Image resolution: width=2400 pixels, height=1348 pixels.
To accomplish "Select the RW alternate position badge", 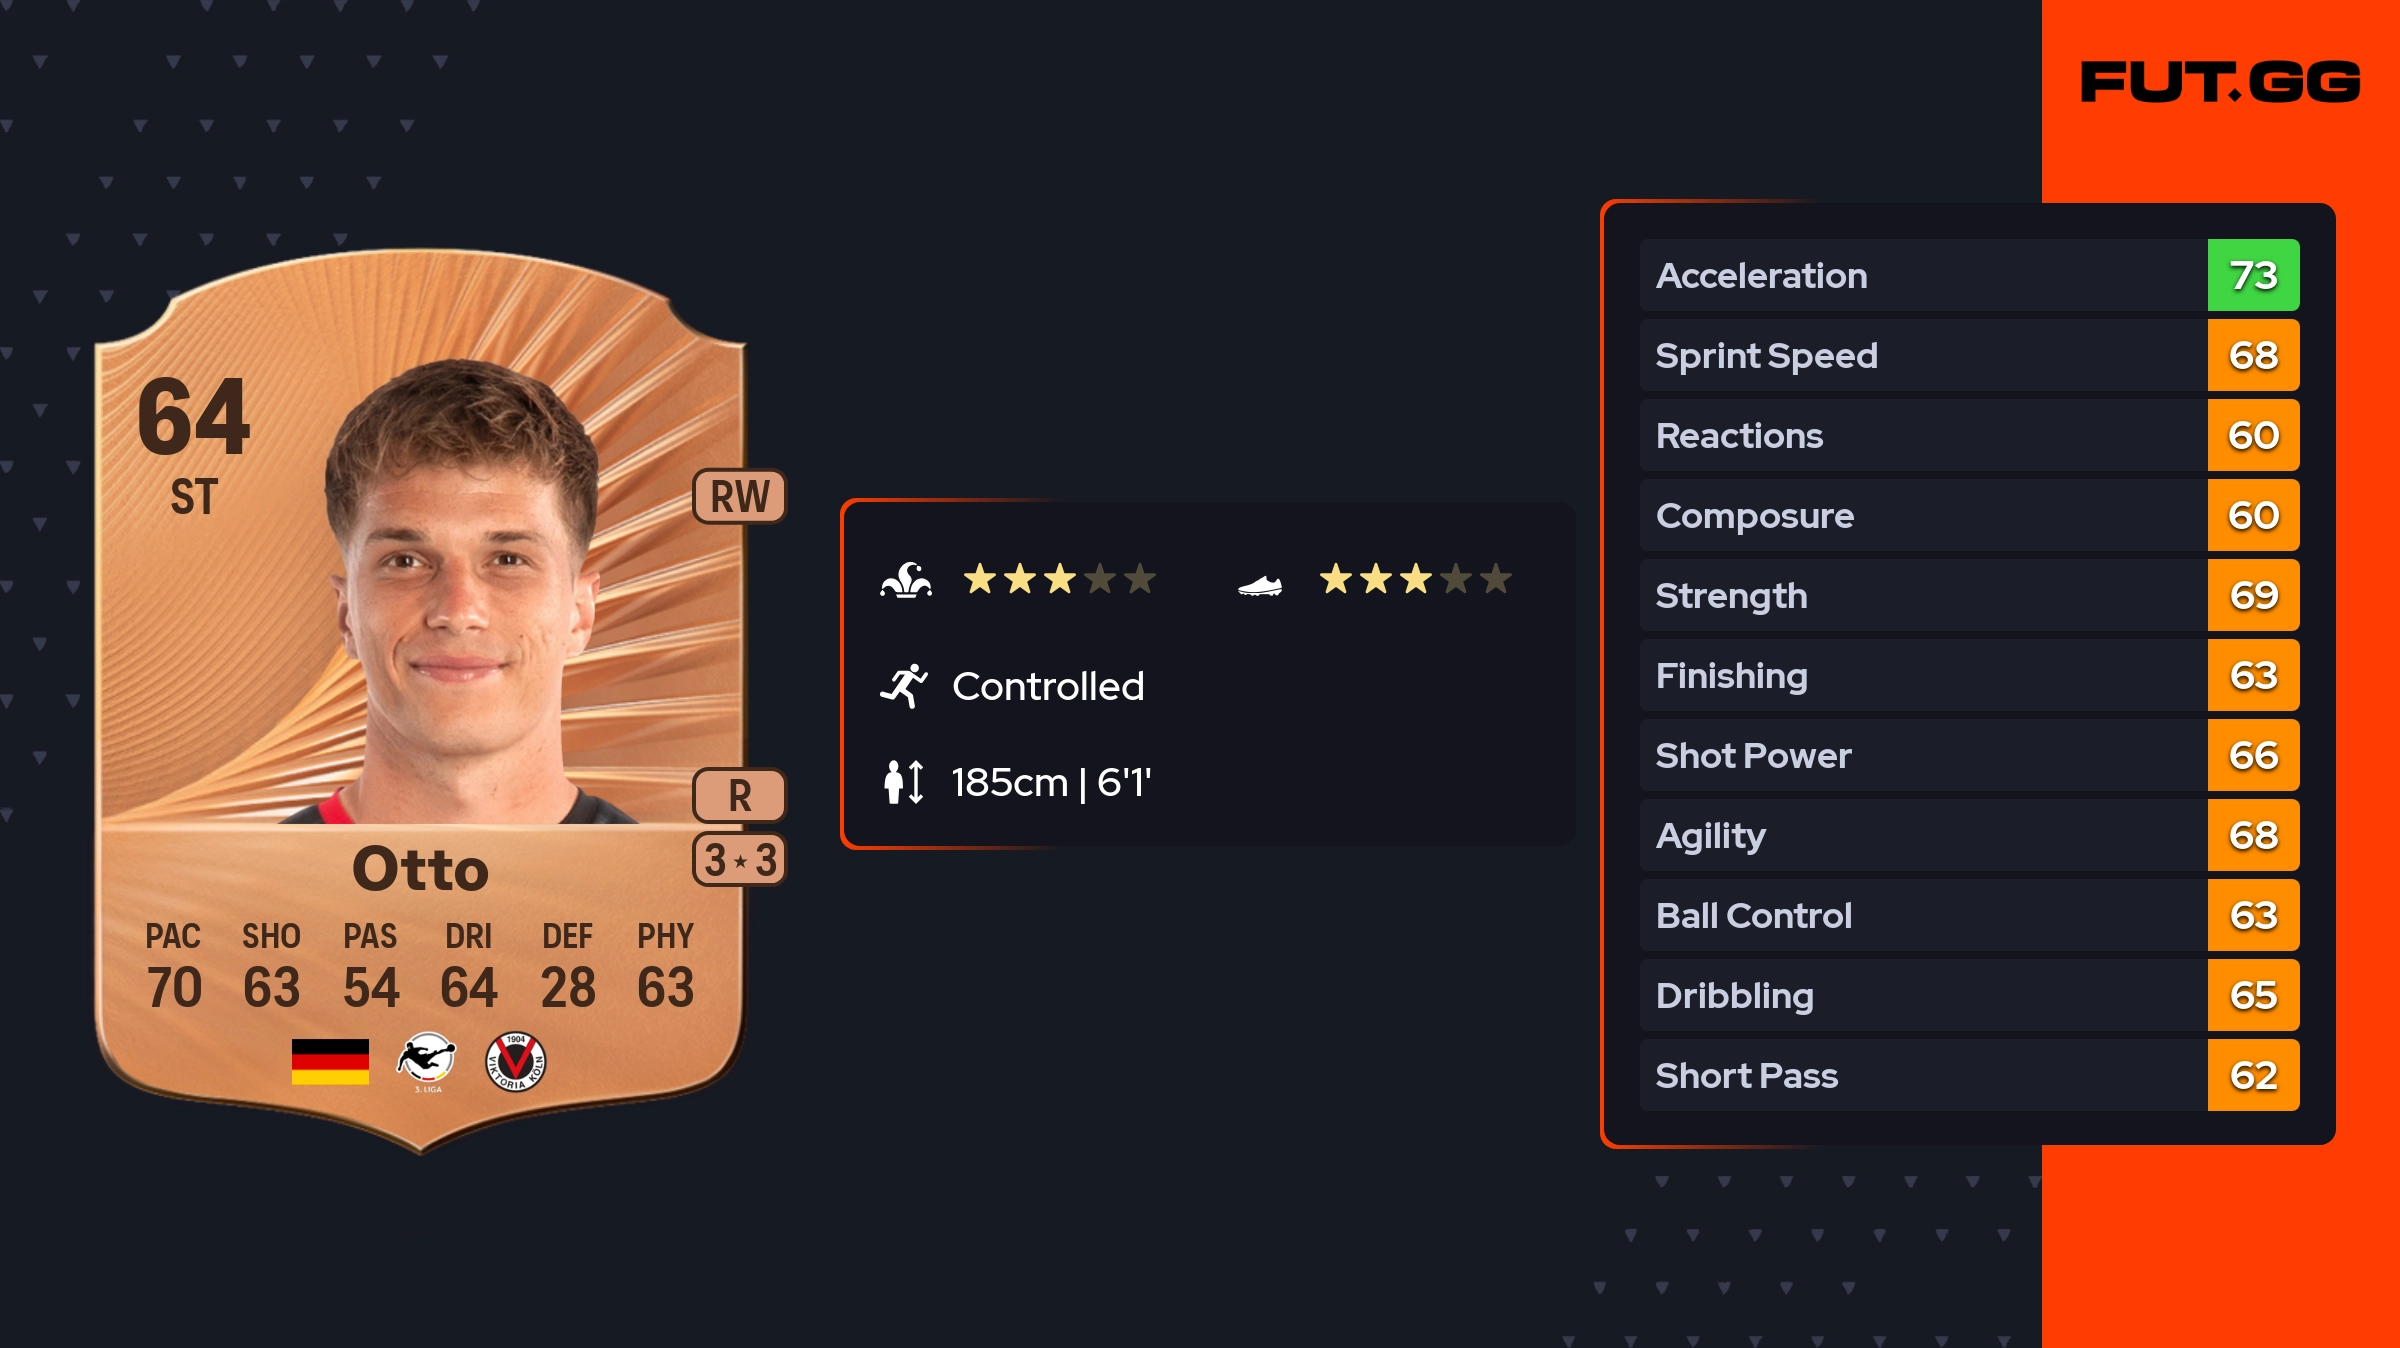I will 740,496.
